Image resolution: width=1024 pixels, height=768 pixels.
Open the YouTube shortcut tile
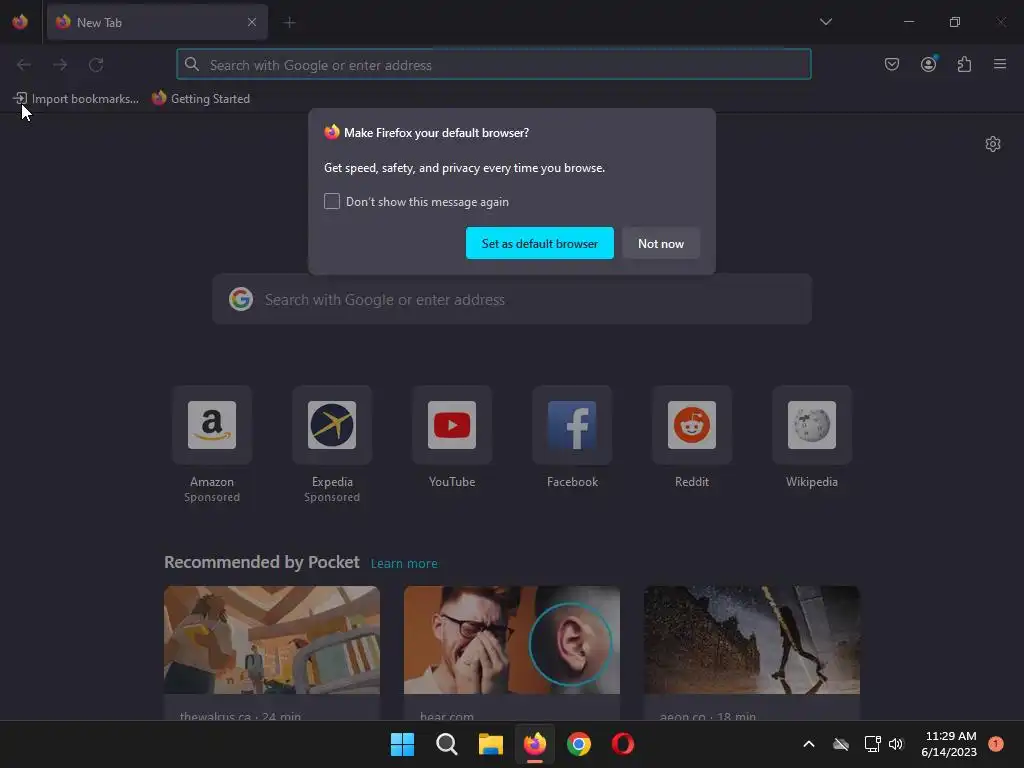tap(452, 424)
